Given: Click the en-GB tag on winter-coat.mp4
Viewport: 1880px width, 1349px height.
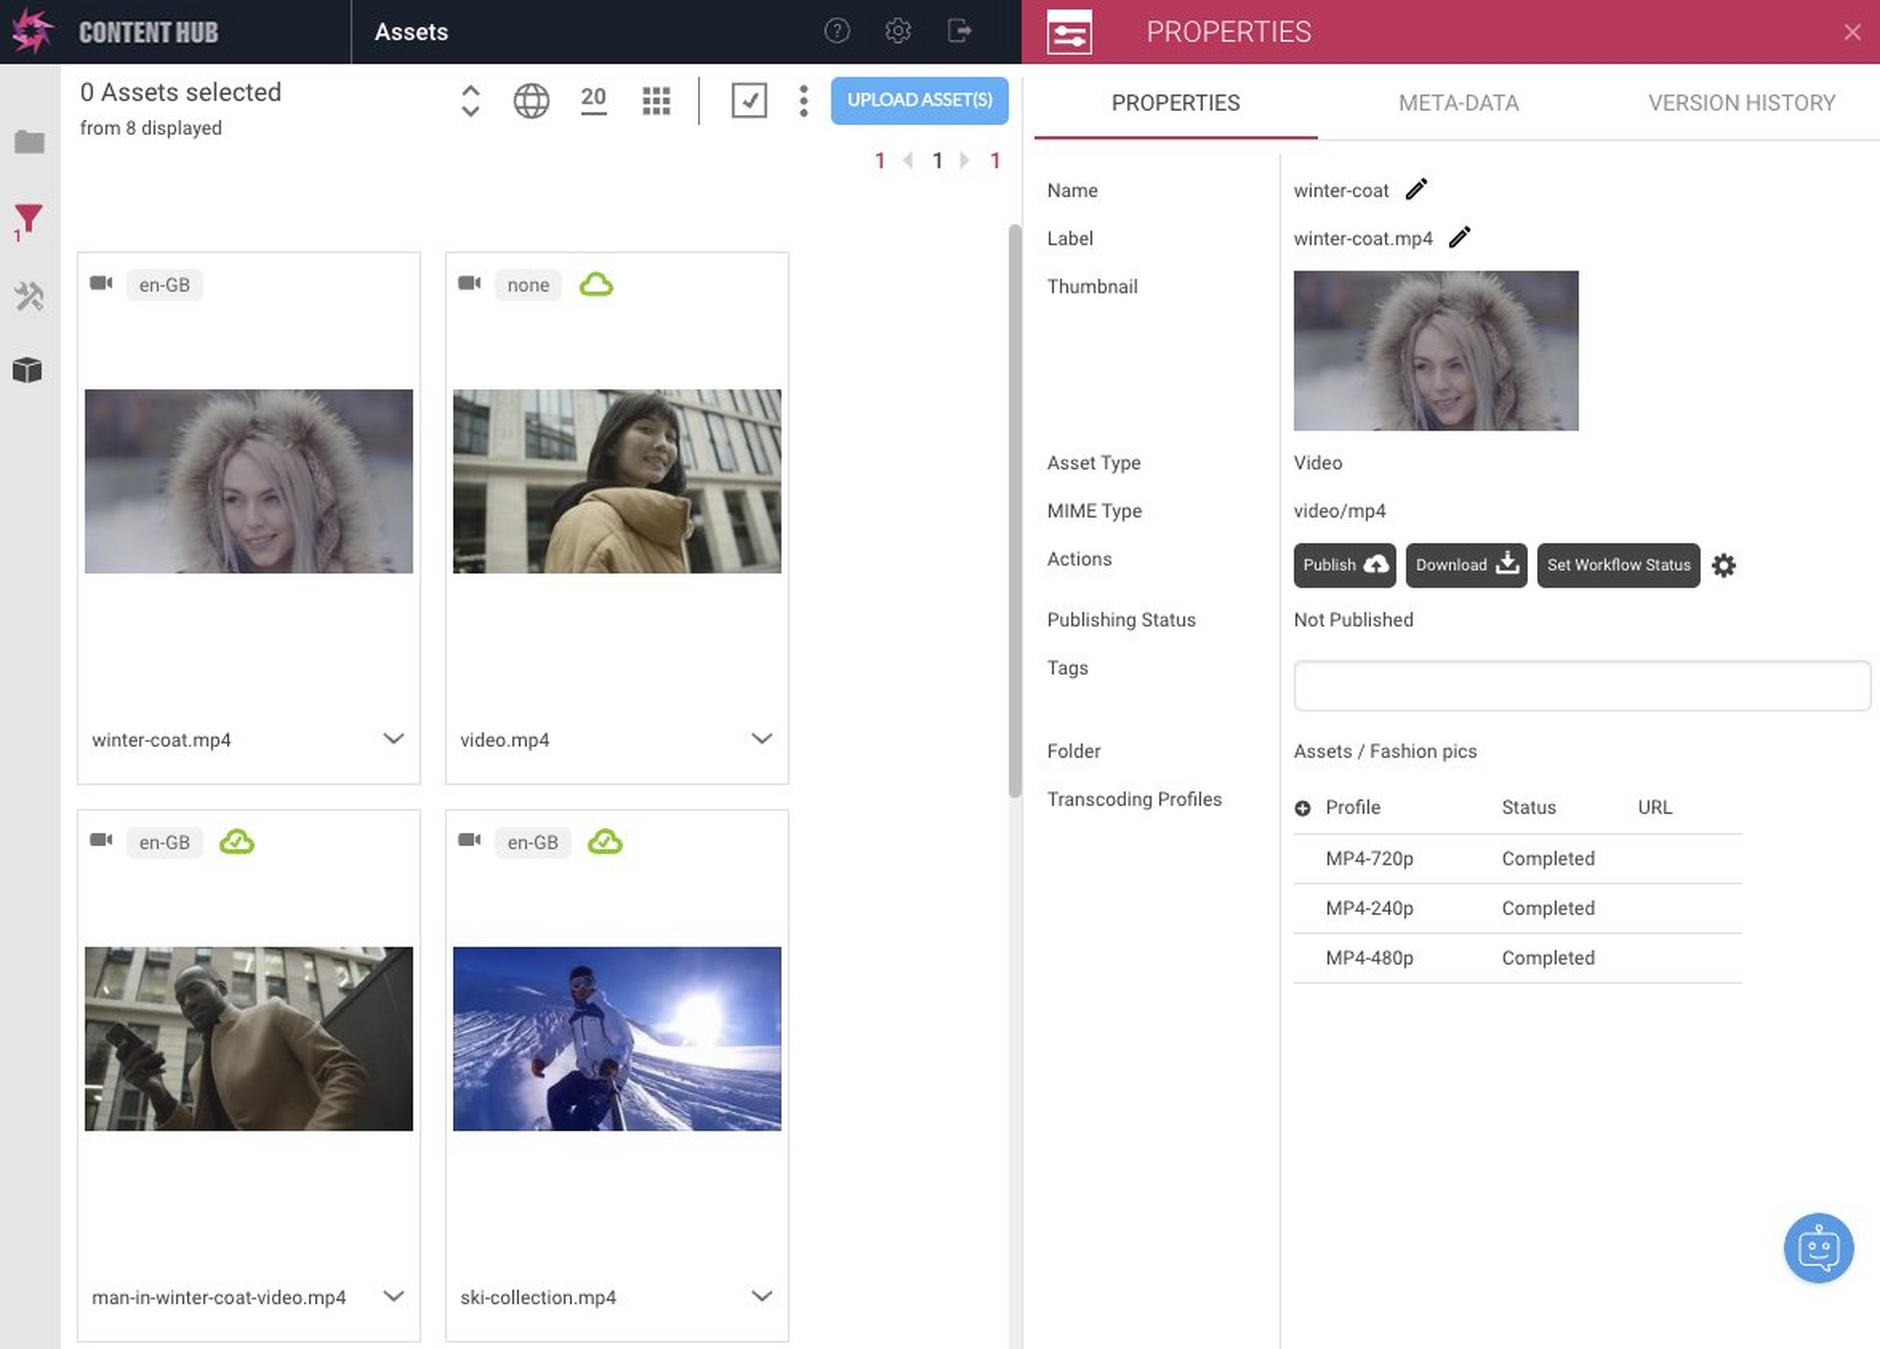Looking at the screenshot, I should (164, 285).
